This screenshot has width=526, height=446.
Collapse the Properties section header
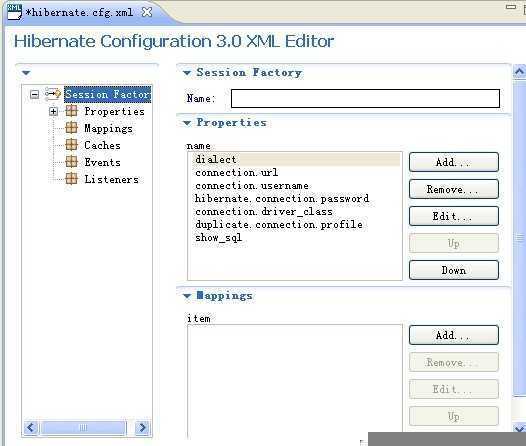(x=187, y=123)
